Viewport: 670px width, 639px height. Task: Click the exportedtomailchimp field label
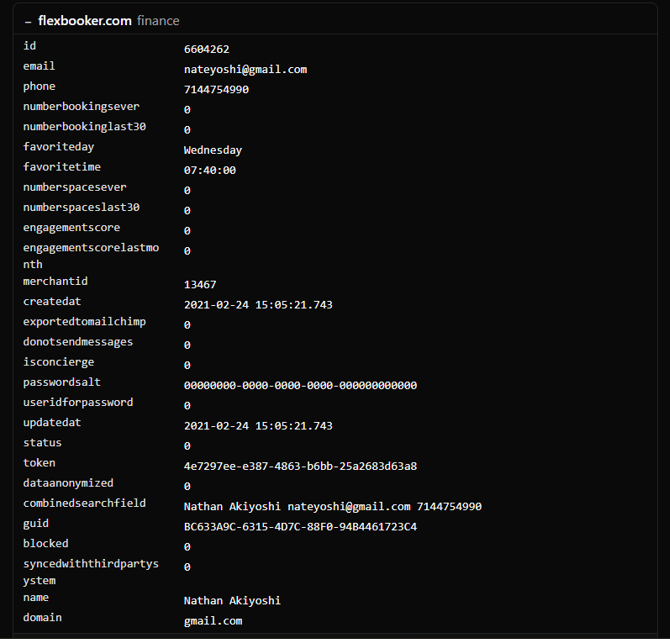[84, 322]
